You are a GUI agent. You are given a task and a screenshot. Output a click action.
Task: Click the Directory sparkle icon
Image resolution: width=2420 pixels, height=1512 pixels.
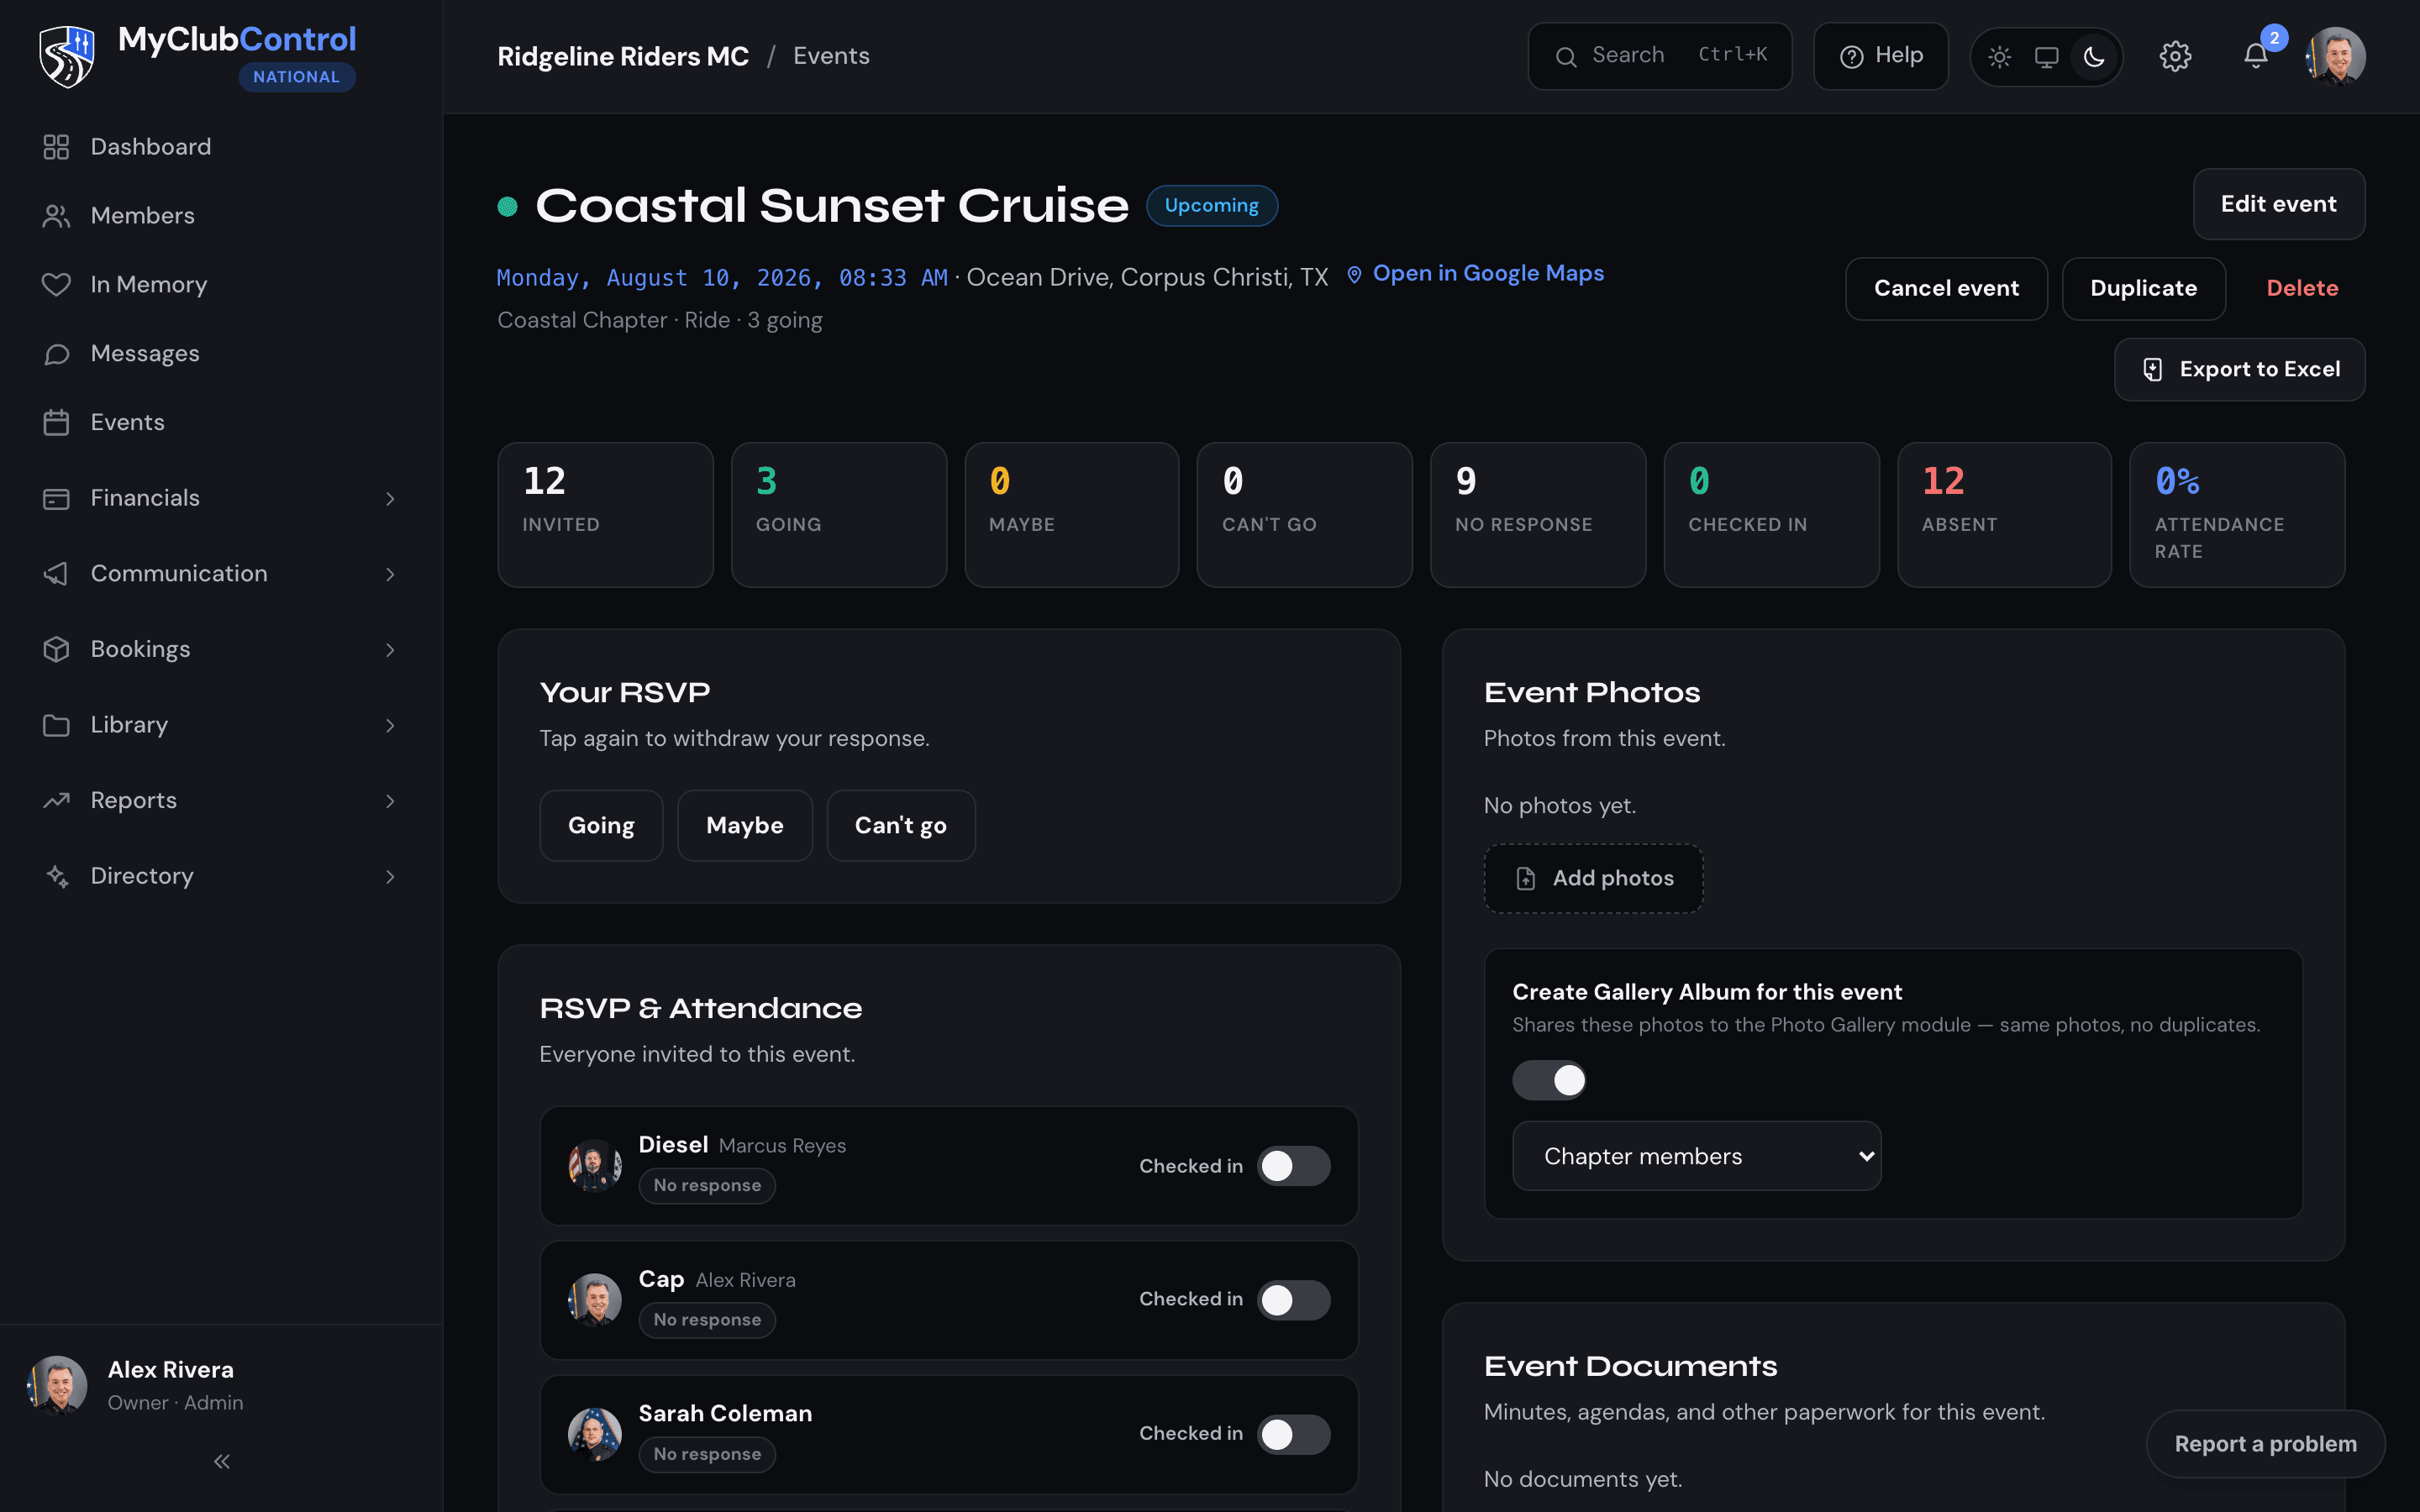point(56,876)
